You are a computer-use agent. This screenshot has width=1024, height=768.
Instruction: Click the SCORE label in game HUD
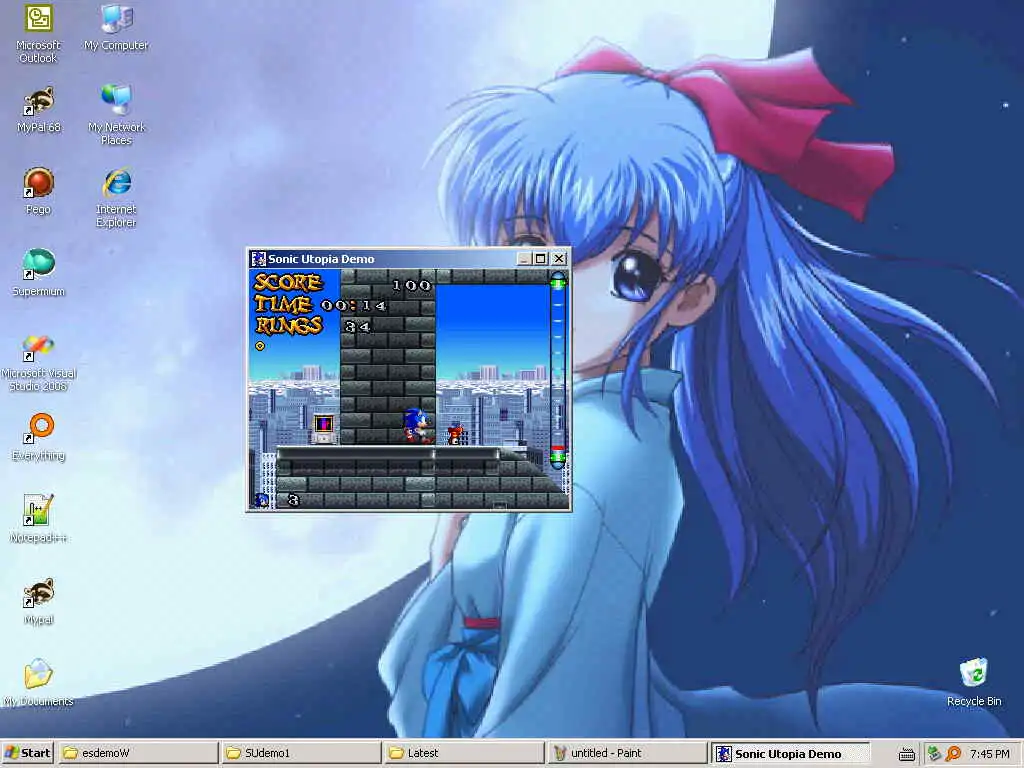pos(288,283)
